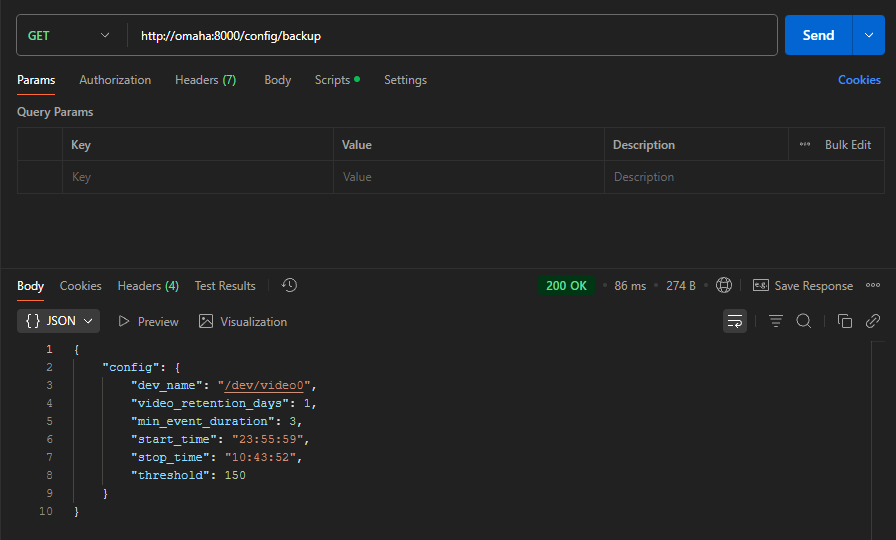The height and width of the screenshot is (540, 896).
Task: Open search in response body
Action: (803, 321)
